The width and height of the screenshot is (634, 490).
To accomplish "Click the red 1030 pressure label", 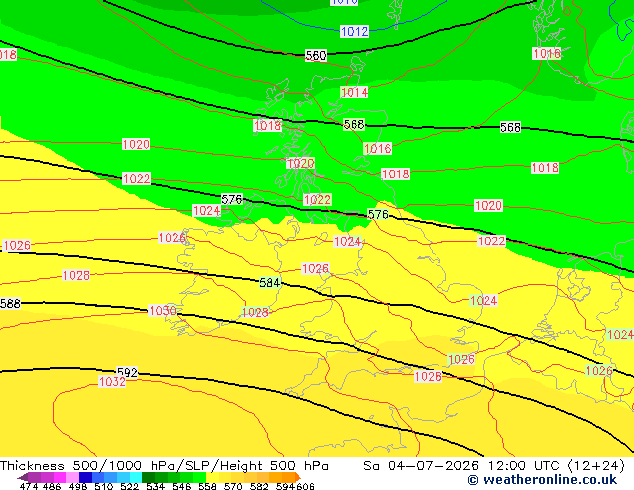I will tap(163, 310).
